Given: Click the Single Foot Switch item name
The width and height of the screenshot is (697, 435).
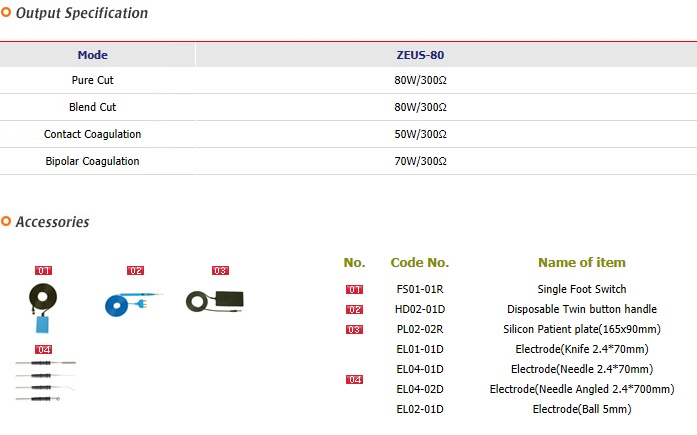Looking at the screenshot, I should pos(582,289).
